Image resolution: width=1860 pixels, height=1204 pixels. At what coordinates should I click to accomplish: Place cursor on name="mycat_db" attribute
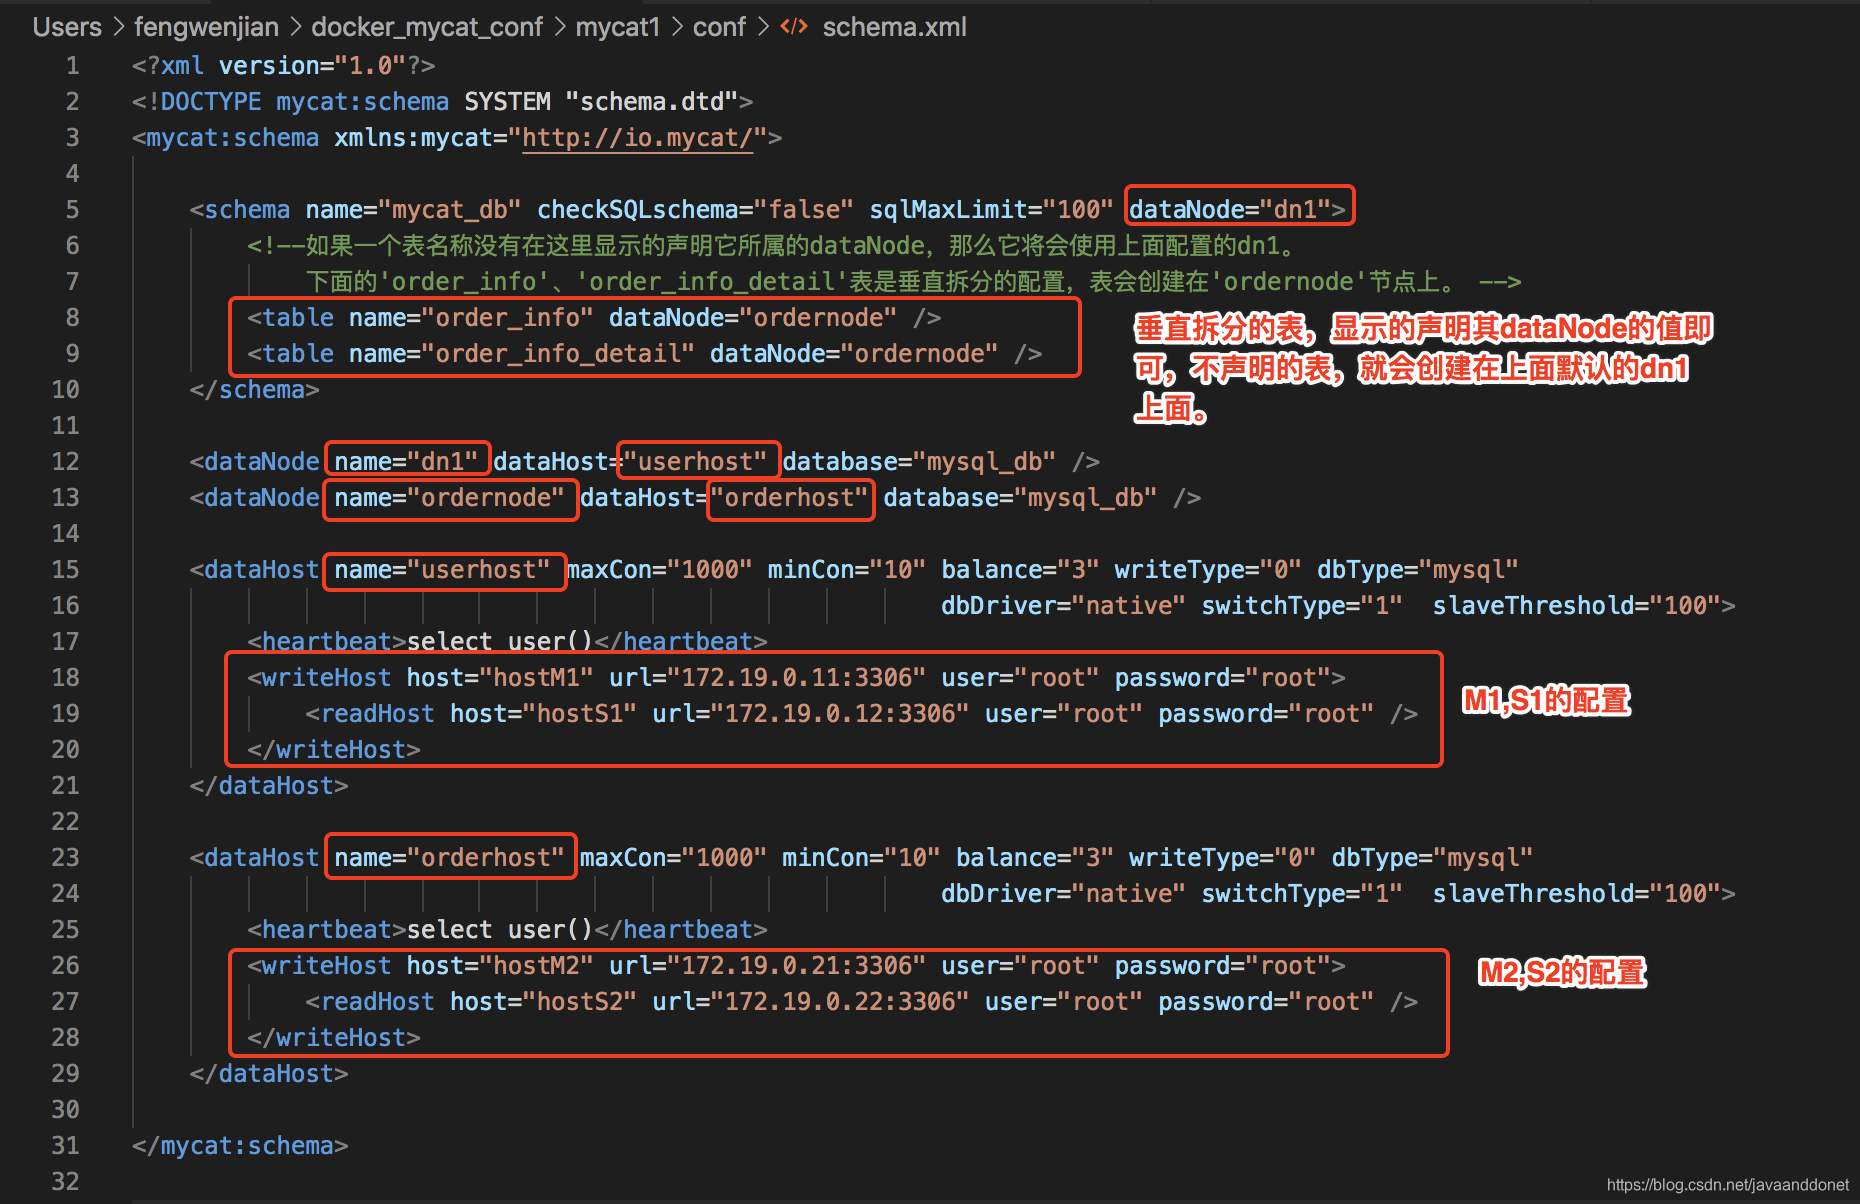tap(413, 210)
